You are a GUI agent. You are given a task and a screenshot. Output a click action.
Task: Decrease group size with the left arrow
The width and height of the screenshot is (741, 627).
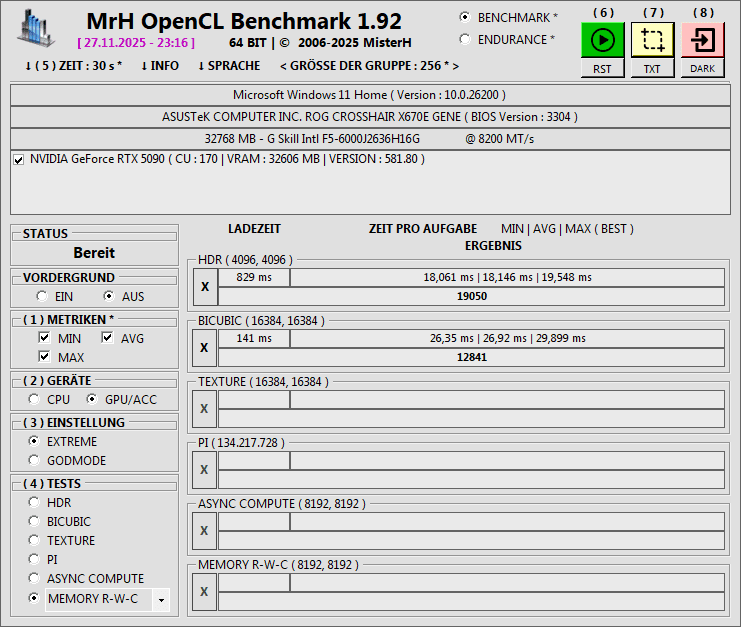(283, 66)
